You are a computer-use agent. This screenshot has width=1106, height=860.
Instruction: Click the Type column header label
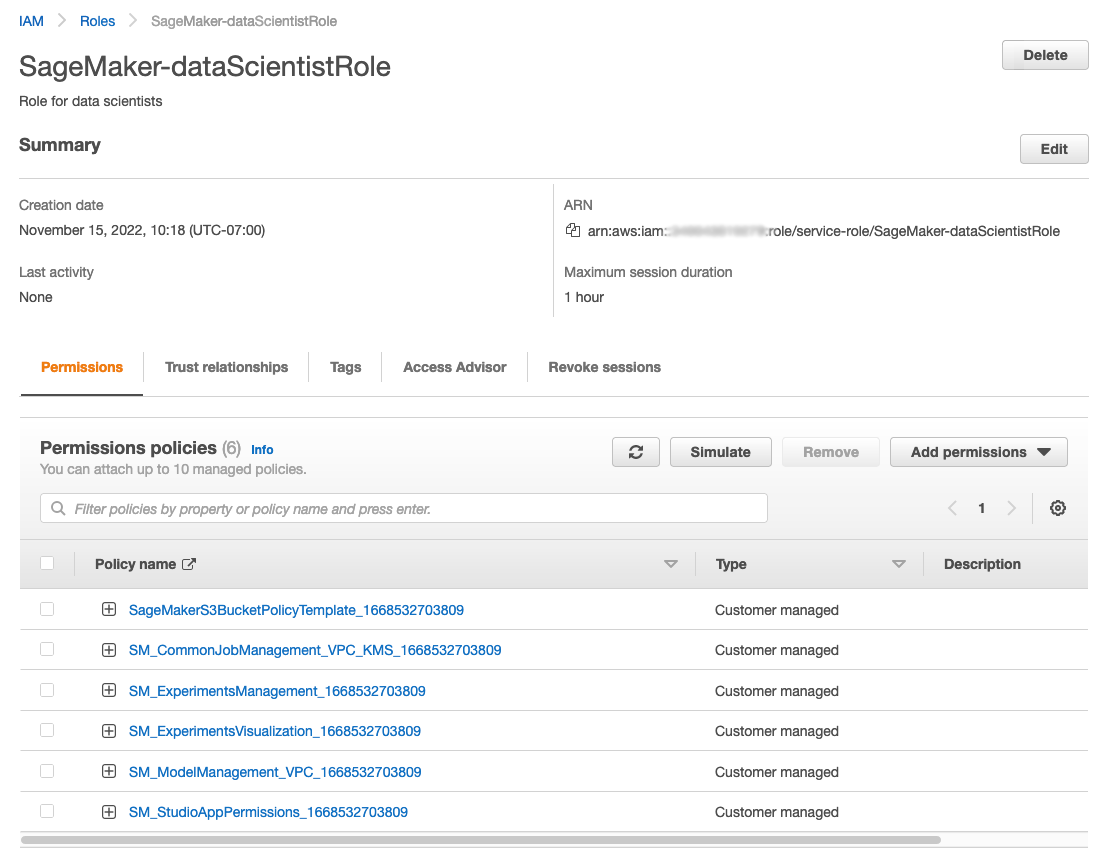coord(731,564)
